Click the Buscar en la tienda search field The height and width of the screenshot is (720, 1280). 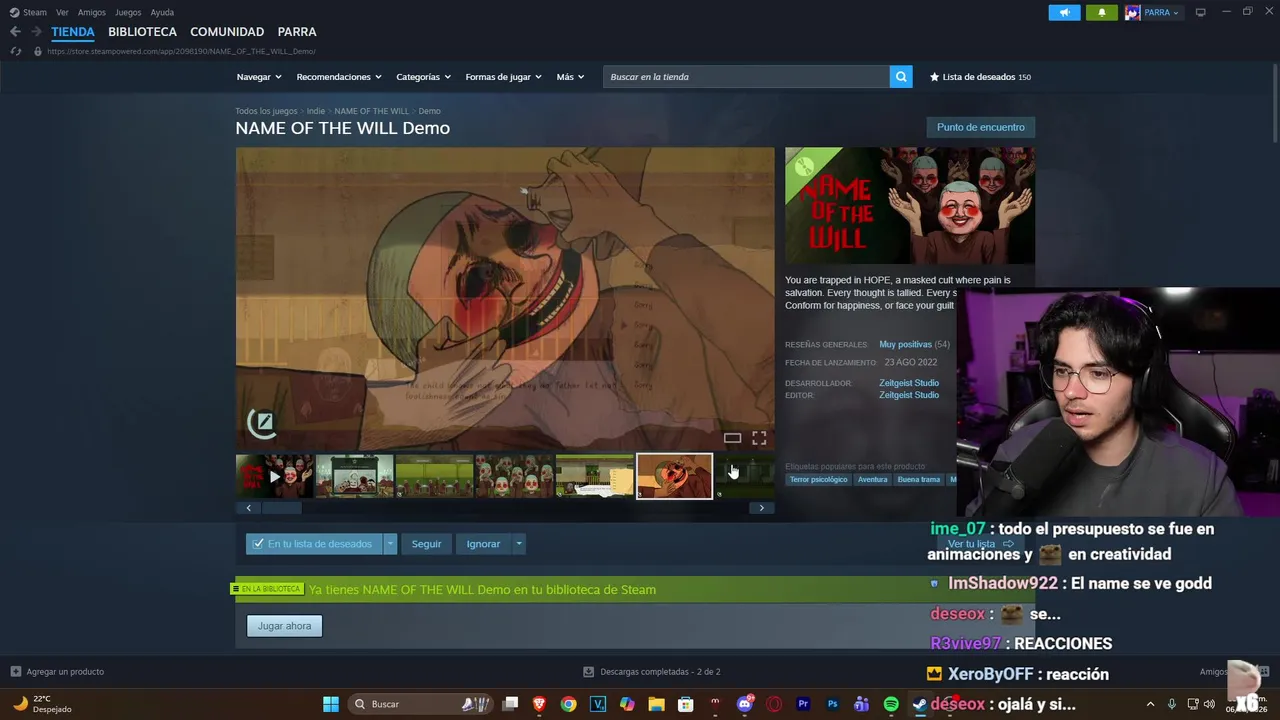pos(746,77)
